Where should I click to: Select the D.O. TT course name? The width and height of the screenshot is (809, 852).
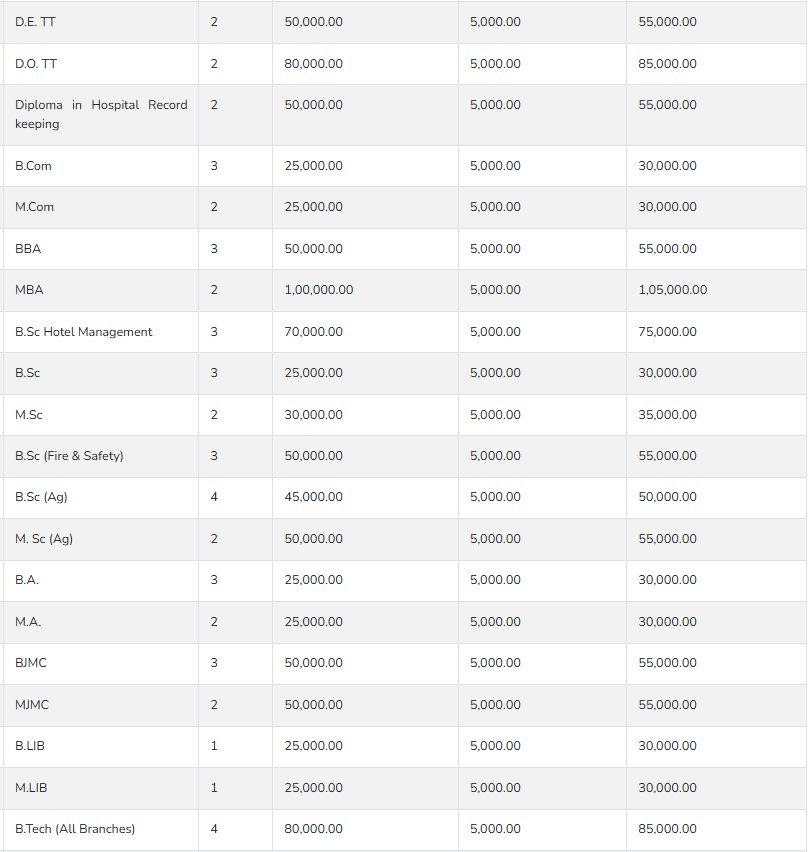36,64
